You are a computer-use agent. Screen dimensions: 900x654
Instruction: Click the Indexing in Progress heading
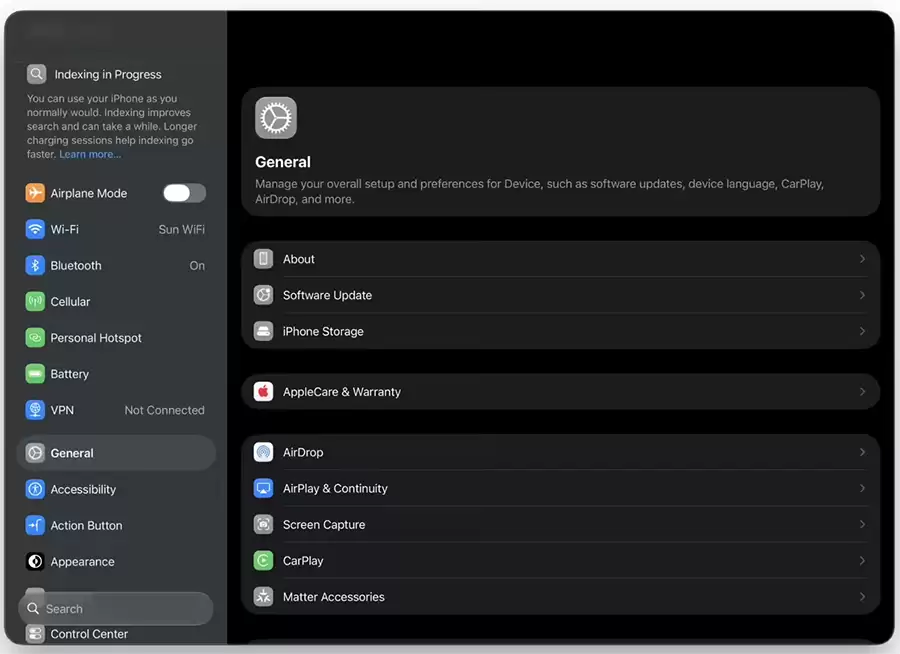tap(108, 74)
